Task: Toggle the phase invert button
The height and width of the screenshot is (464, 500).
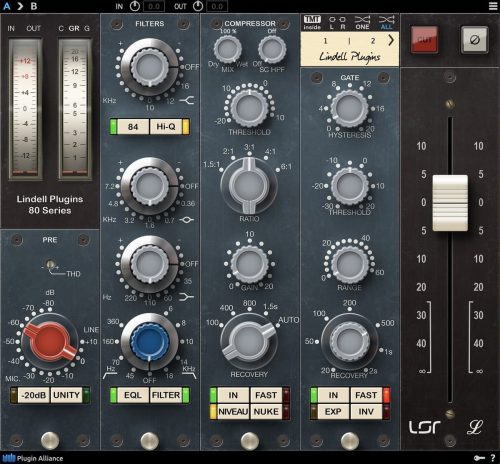Action: (x=475, y=40)
